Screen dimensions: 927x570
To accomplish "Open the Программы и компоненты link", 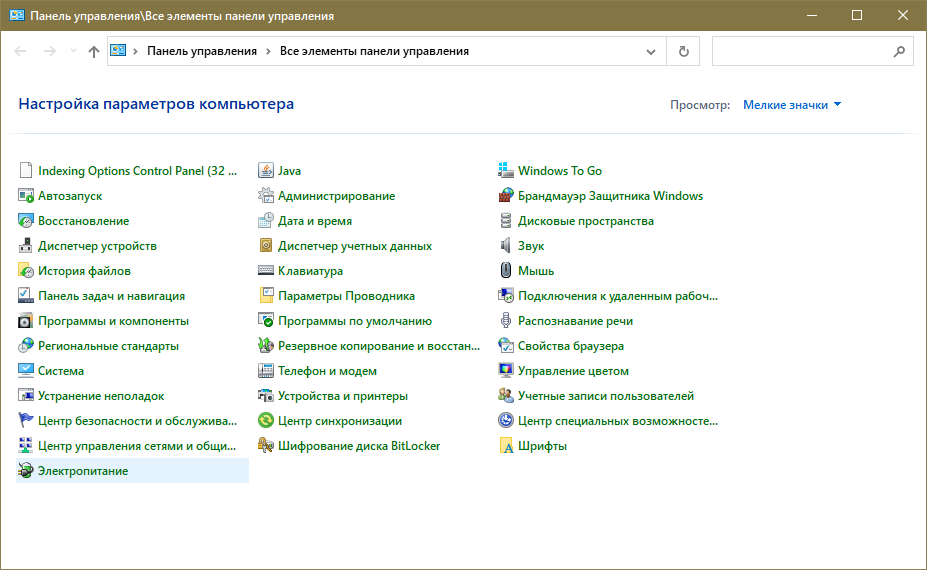I will [x=113, y=321].
